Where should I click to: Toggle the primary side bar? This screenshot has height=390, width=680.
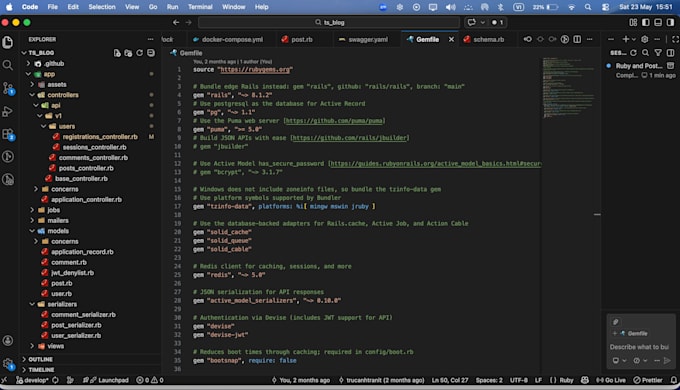(x=646, y=22)
